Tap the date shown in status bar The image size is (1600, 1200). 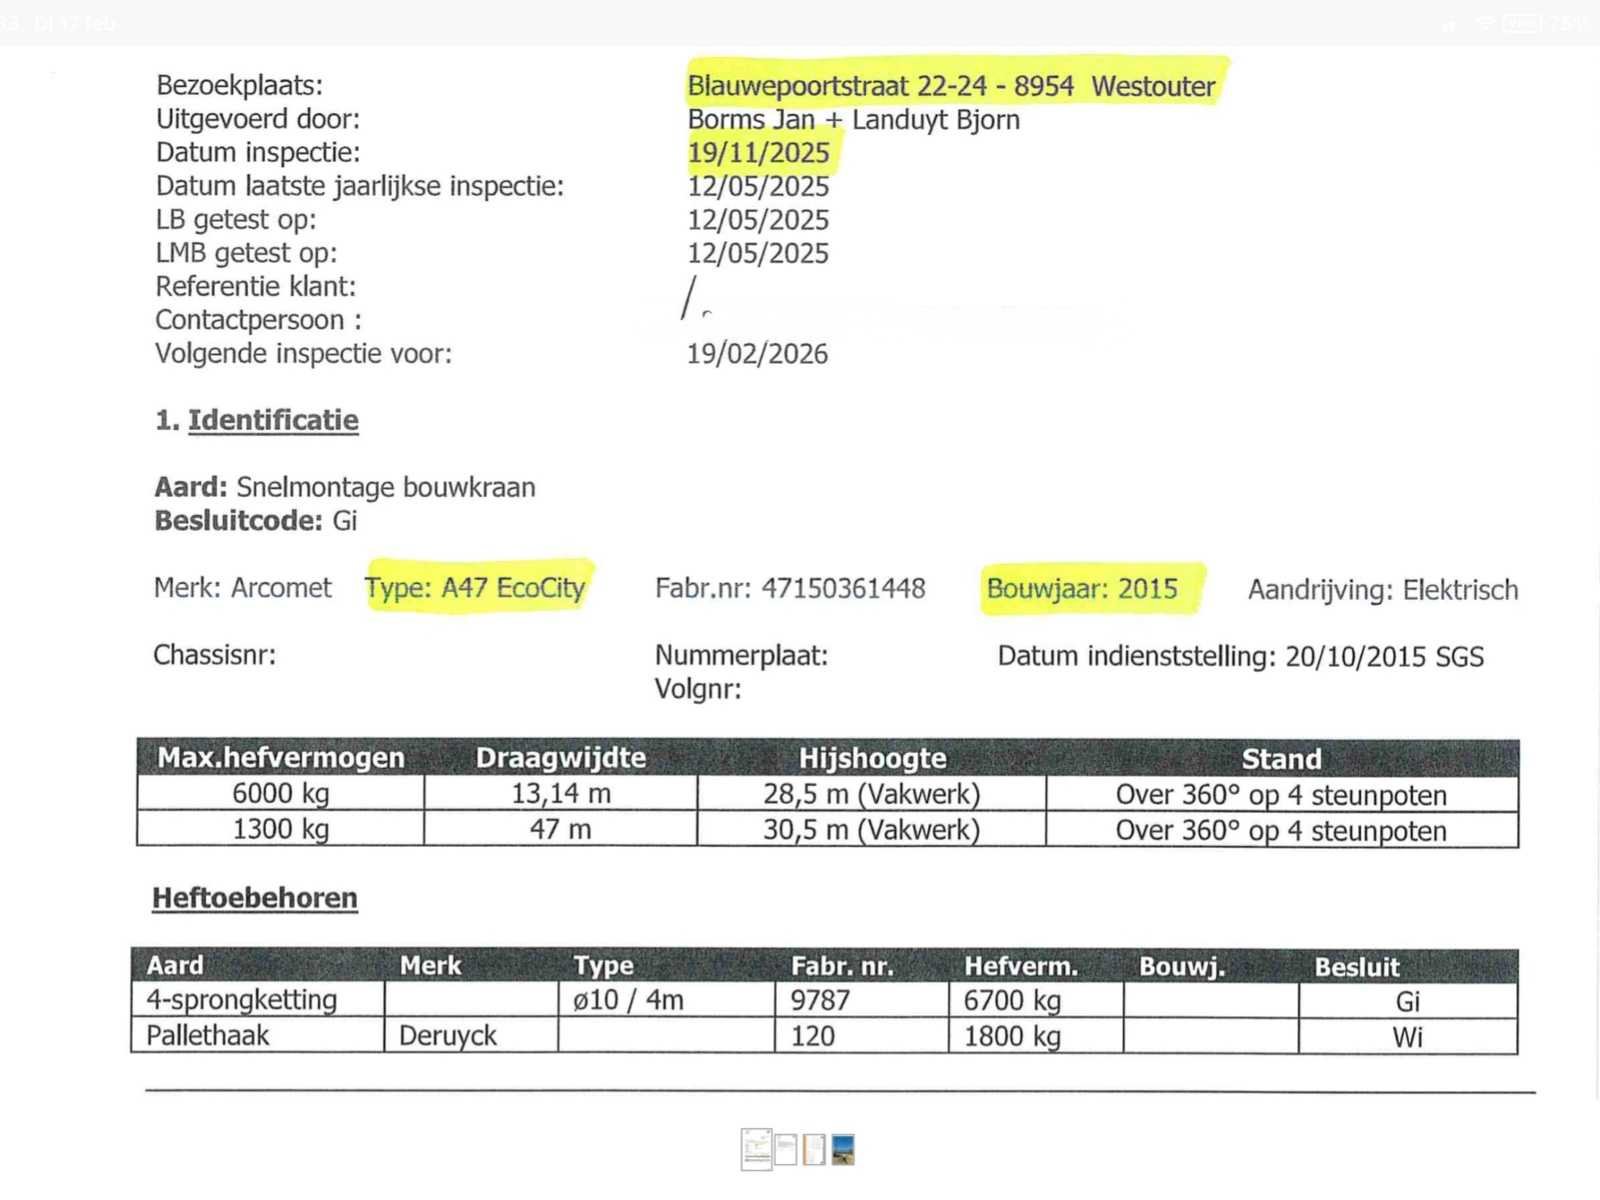75,22
